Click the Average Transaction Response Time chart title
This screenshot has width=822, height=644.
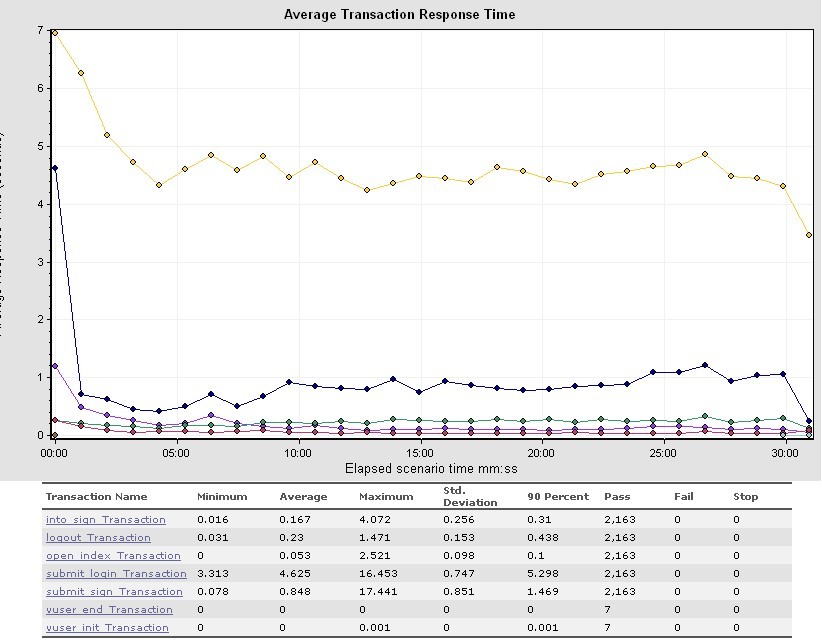click(400, 14)
